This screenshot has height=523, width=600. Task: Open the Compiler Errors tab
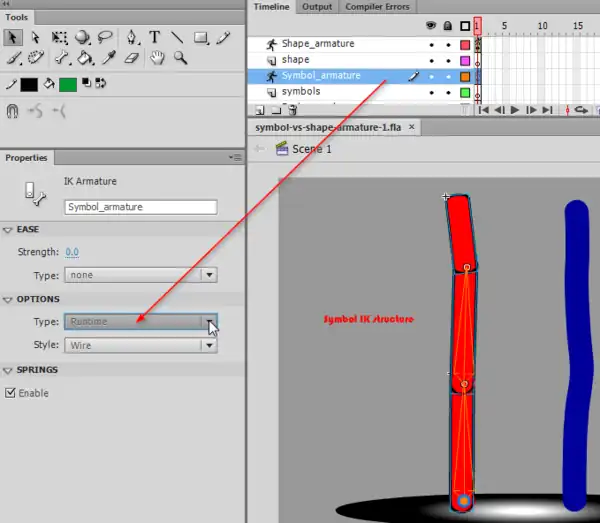(x=376, y=7)
